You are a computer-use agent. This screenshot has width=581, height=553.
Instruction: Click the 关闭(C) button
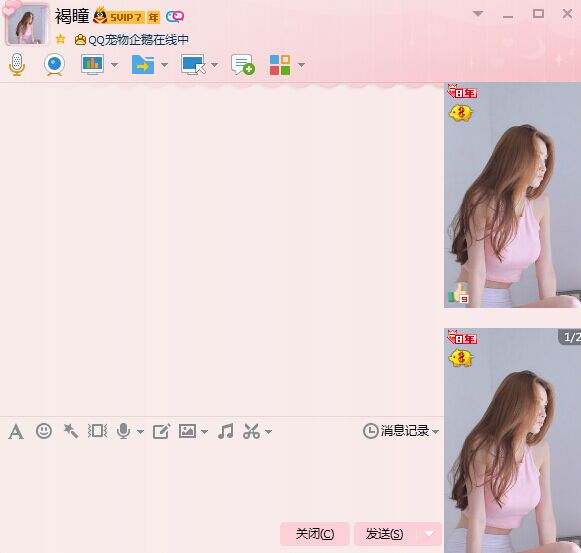click(x=315, y=534)
